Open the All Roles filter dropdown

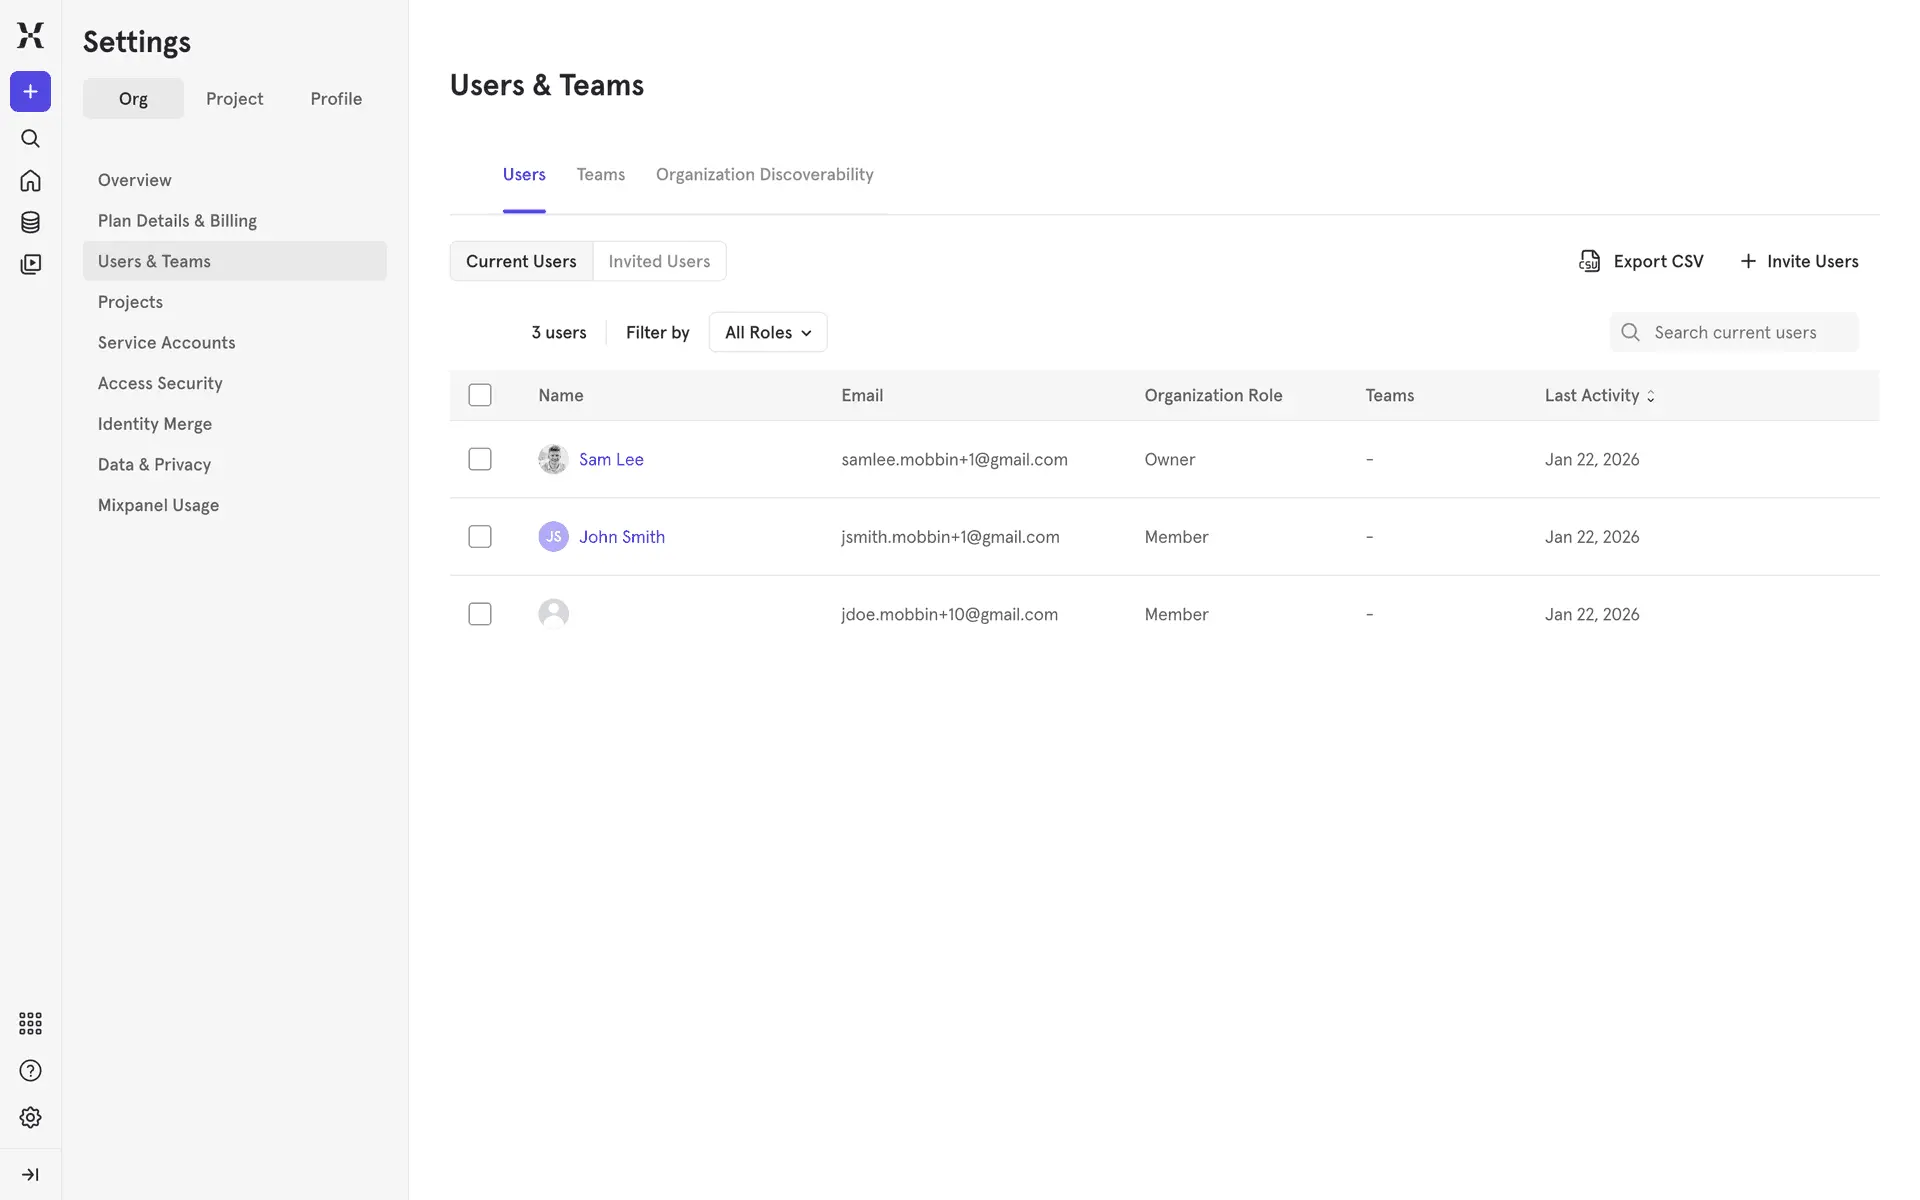[x=767, y=332]
